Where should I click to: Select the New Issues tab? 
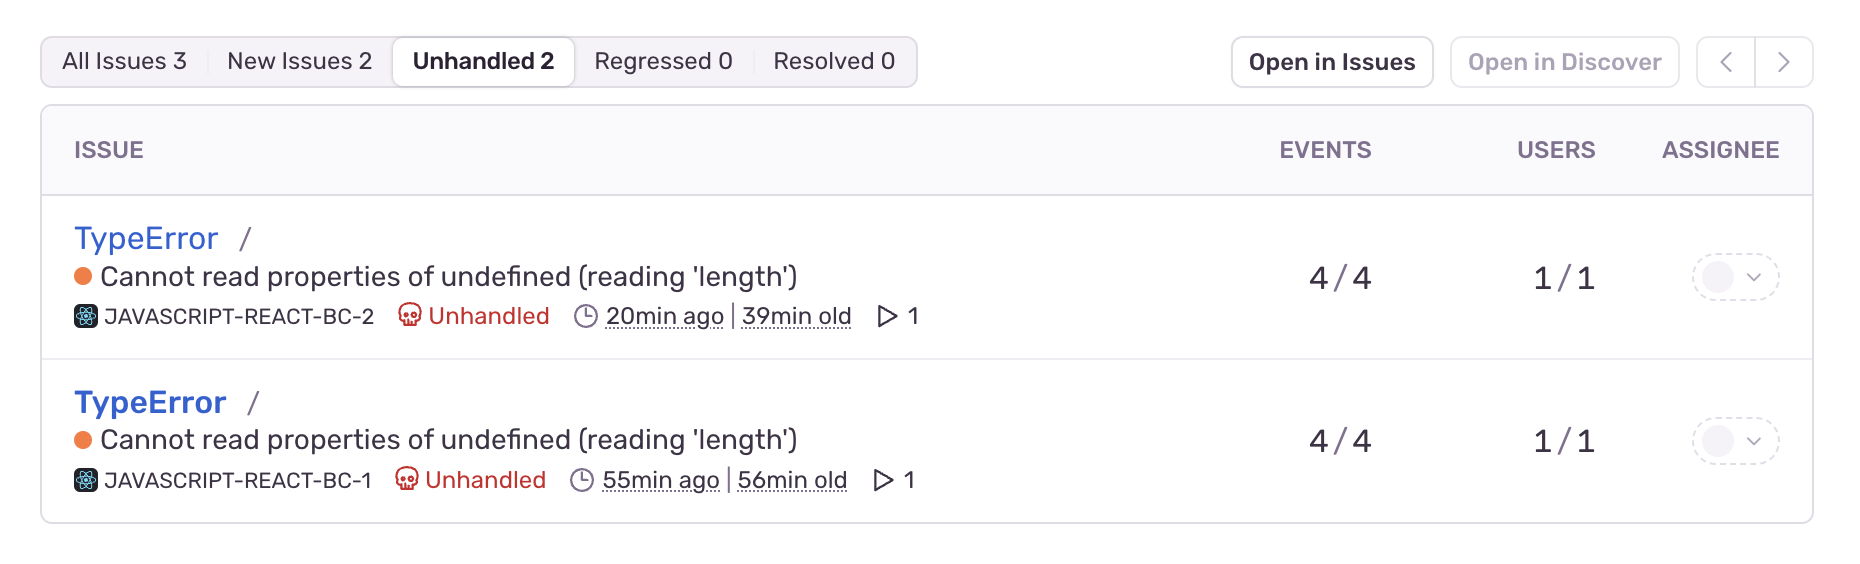pyautogui.click(x=299, y=62)
